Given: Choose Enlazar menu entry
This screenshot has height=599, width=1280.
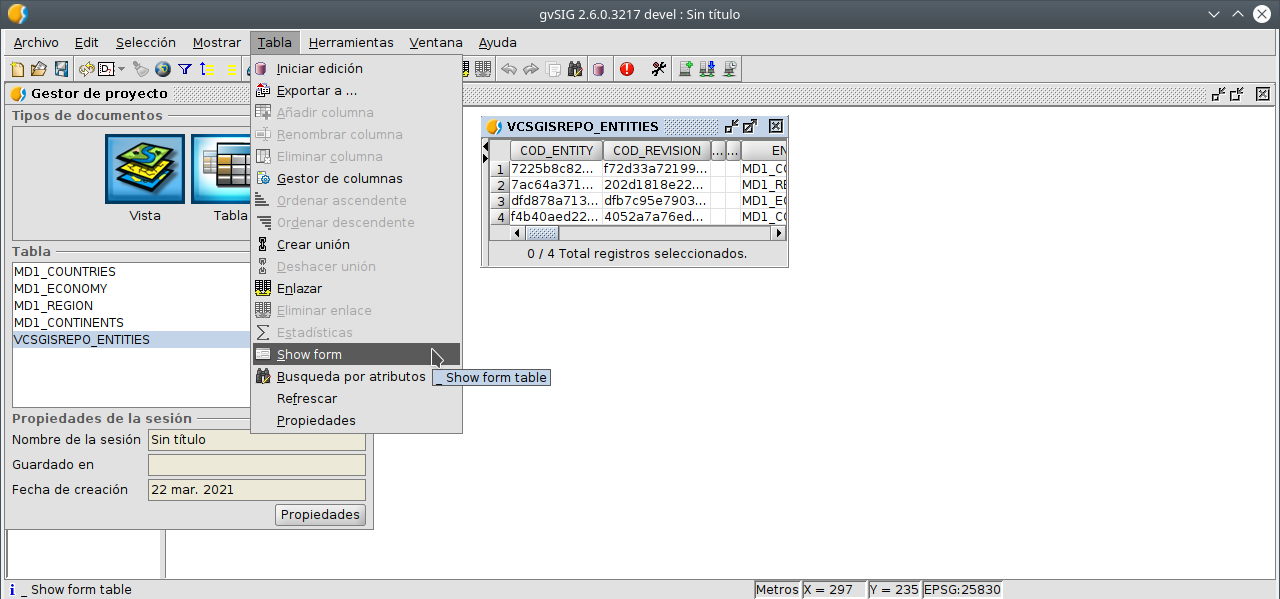Looking at the screenshot, I should [356, 289].
